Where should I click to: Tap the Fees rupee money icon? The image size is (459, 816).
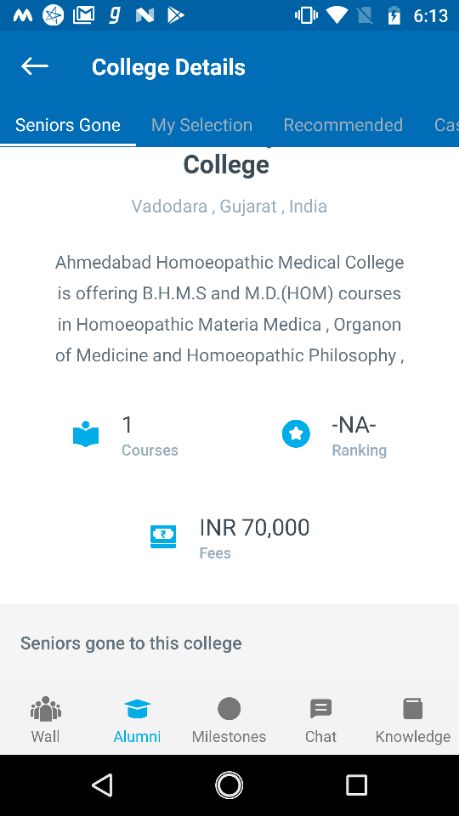(x=163, y=537)
